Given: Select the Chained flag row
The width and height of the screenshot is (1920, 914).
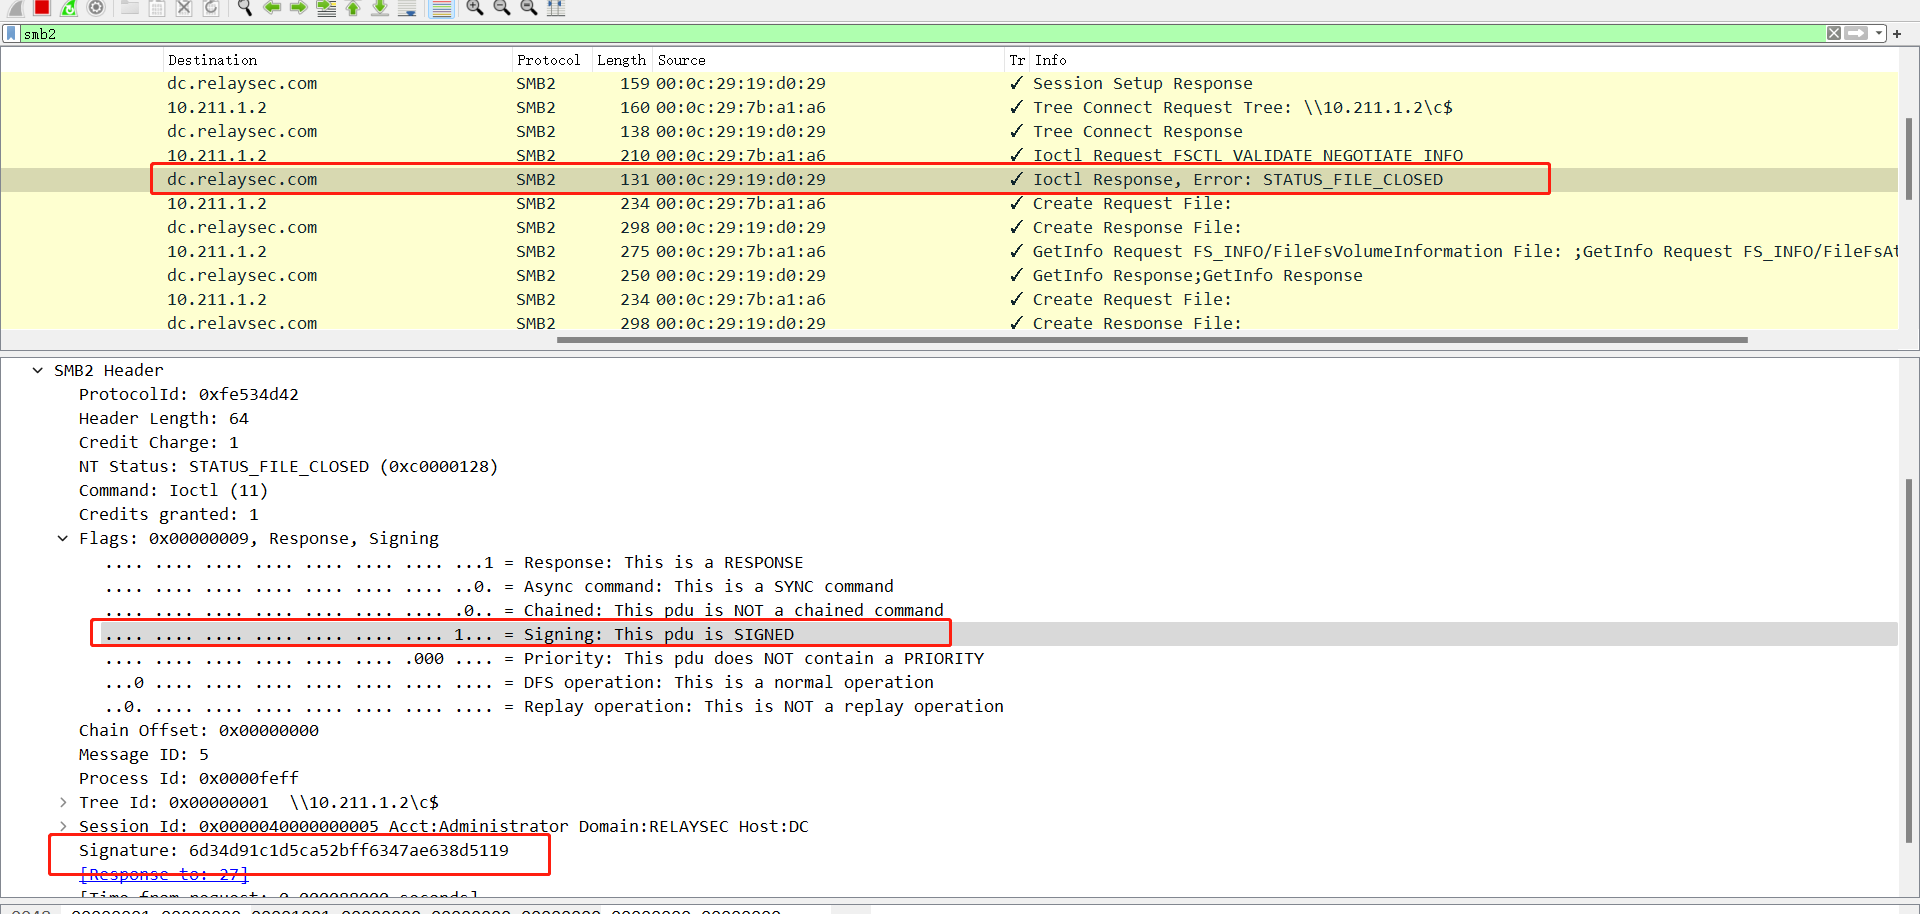Looking at the screenshot, I should (524, 610).
